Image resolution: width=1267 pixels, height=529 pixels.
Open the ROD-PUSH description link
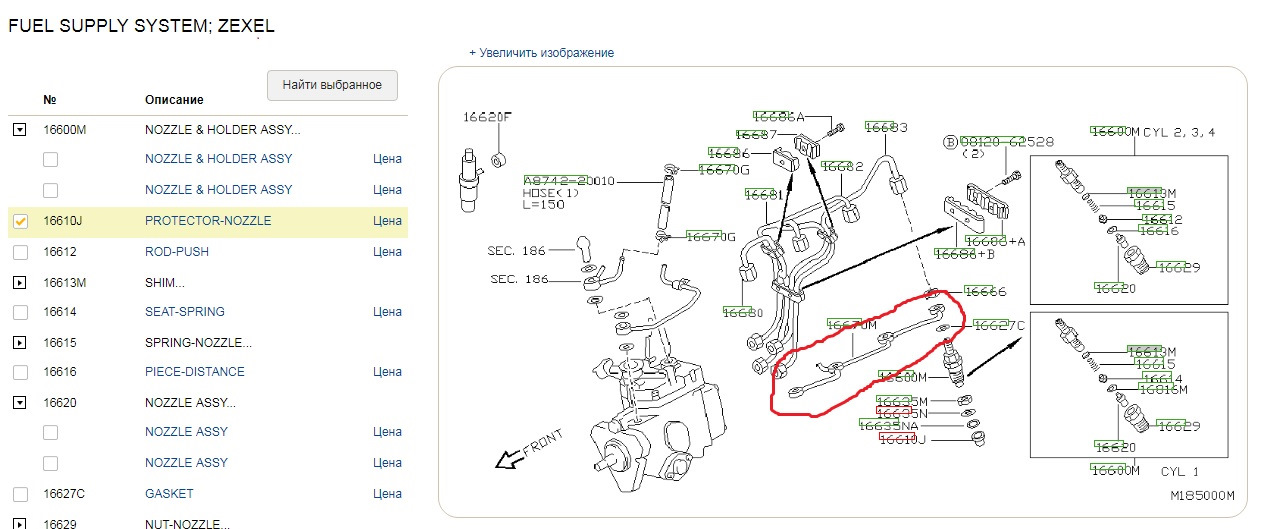click(x=177, y=252)
